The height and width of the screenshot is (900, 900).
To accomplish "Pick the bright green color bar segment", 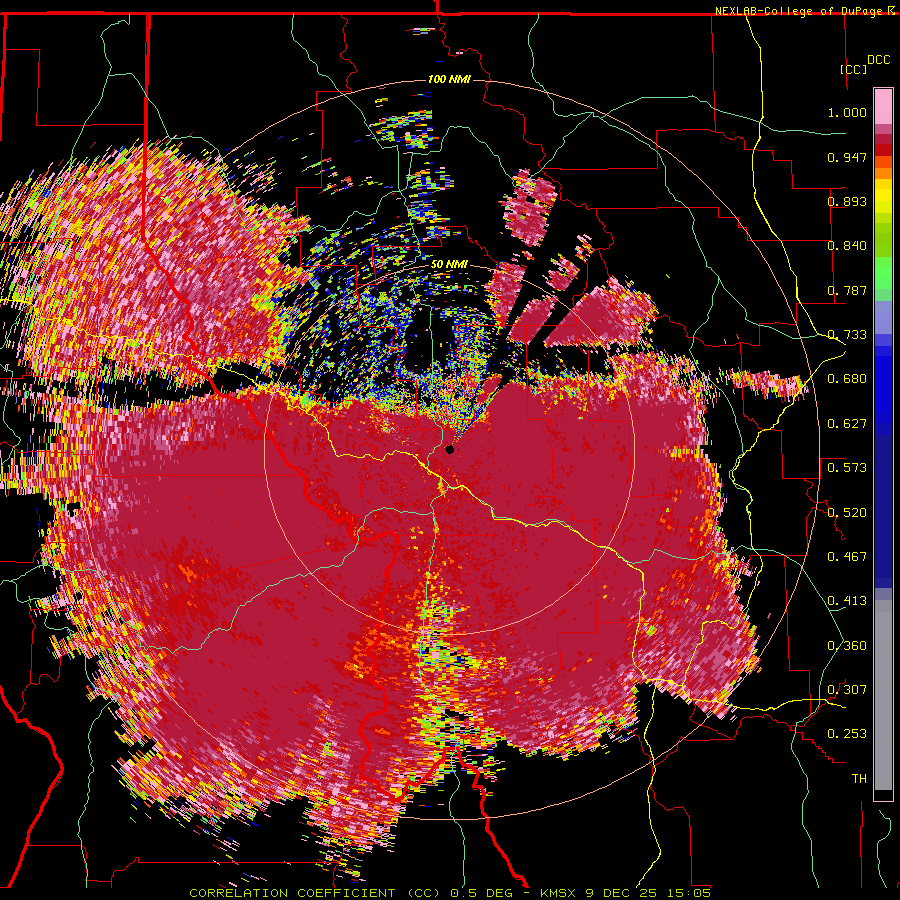I will (x=883, y=273).
